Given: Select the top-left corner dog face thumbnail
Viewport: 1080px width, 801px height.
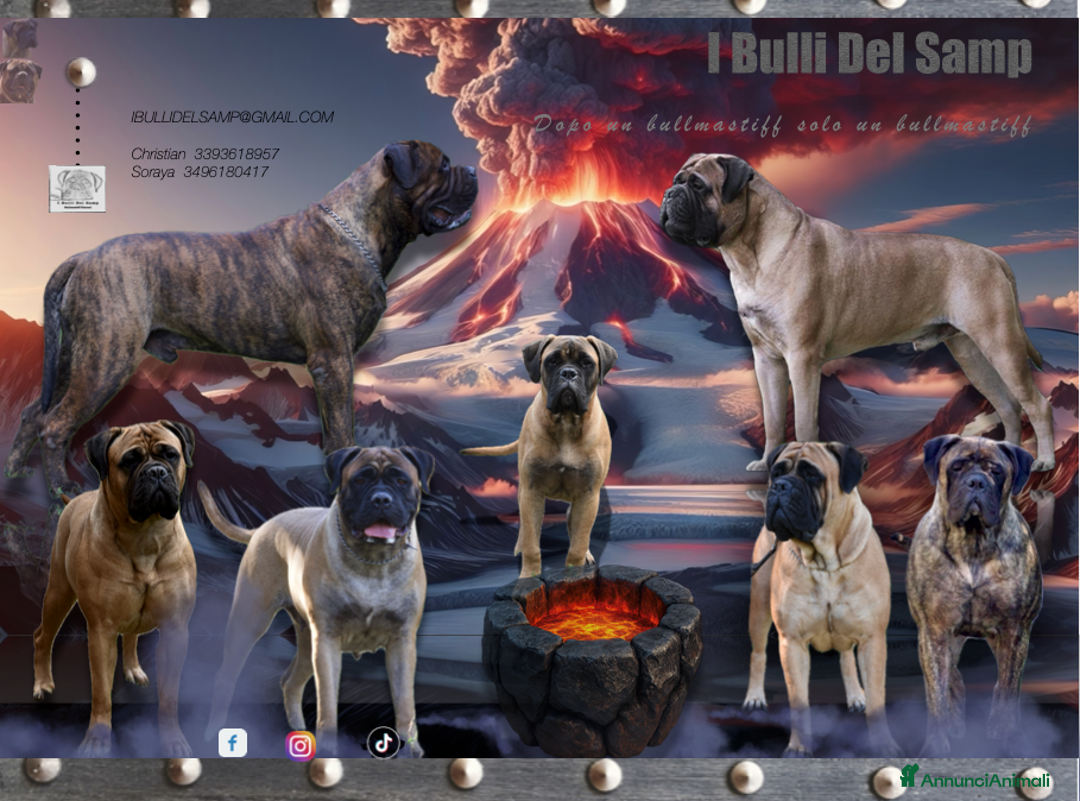Looking at the screenshot, I should click(19, 37).
